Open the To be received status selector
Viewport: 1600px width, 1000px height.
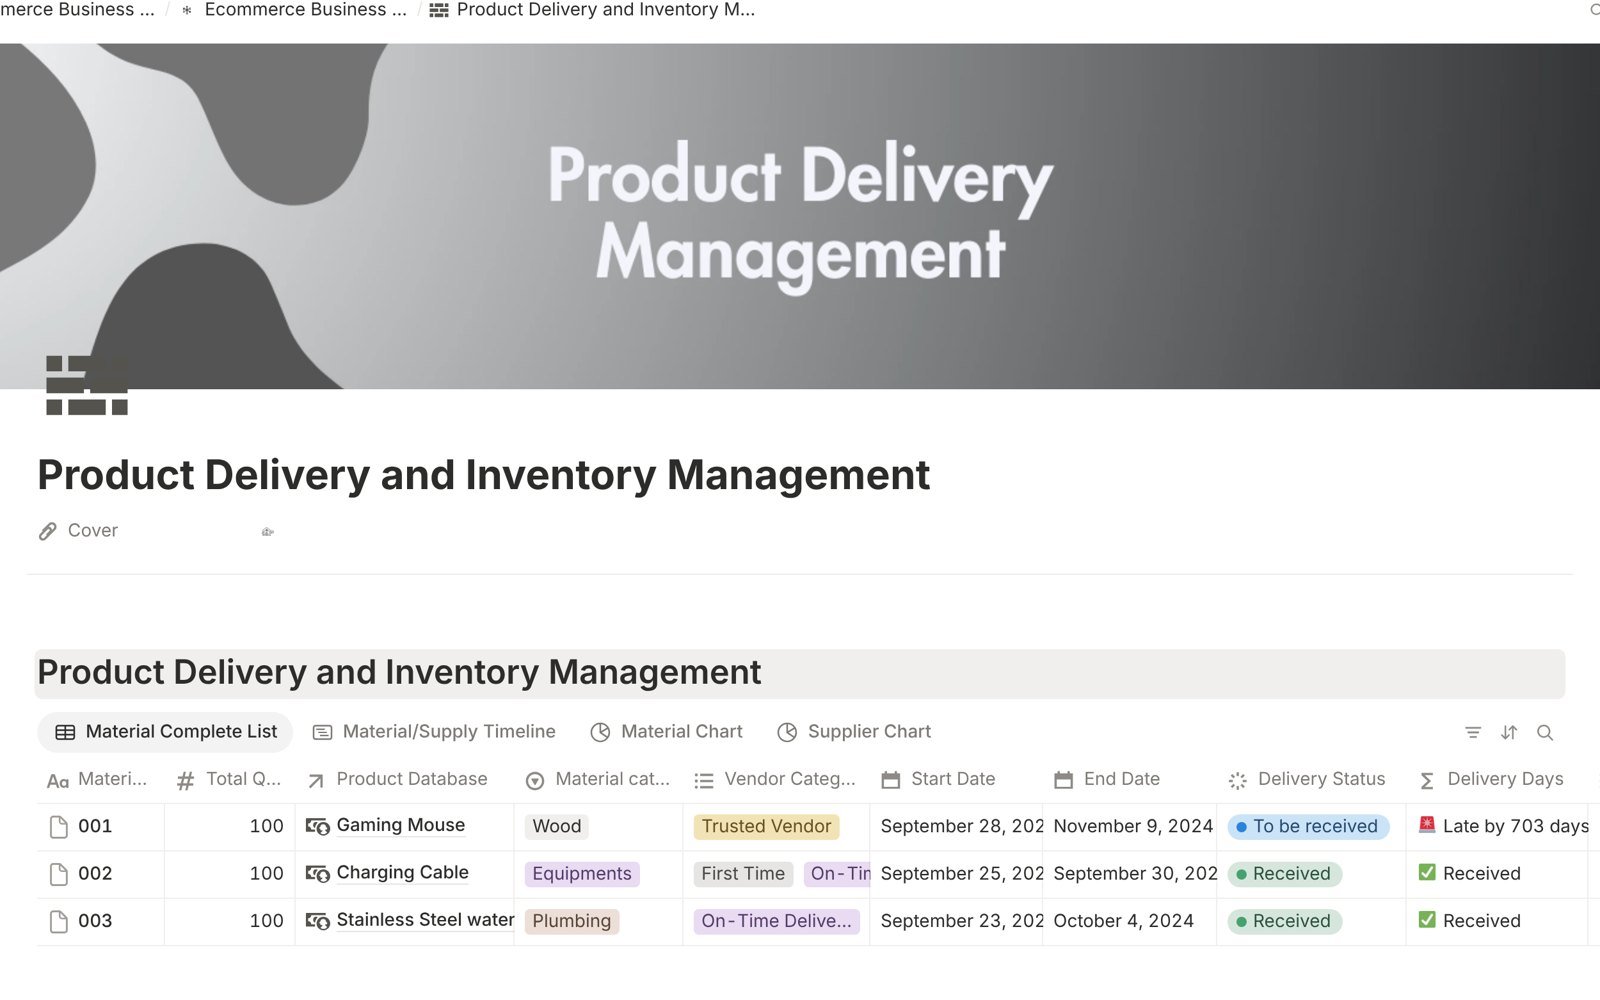pyautogui.click(x=1308, y=826)
